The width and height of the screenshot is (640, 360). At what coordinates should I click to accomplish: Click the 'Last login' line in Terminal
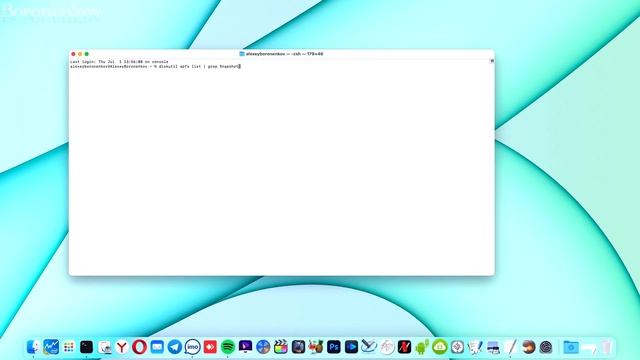pos(119,62)
